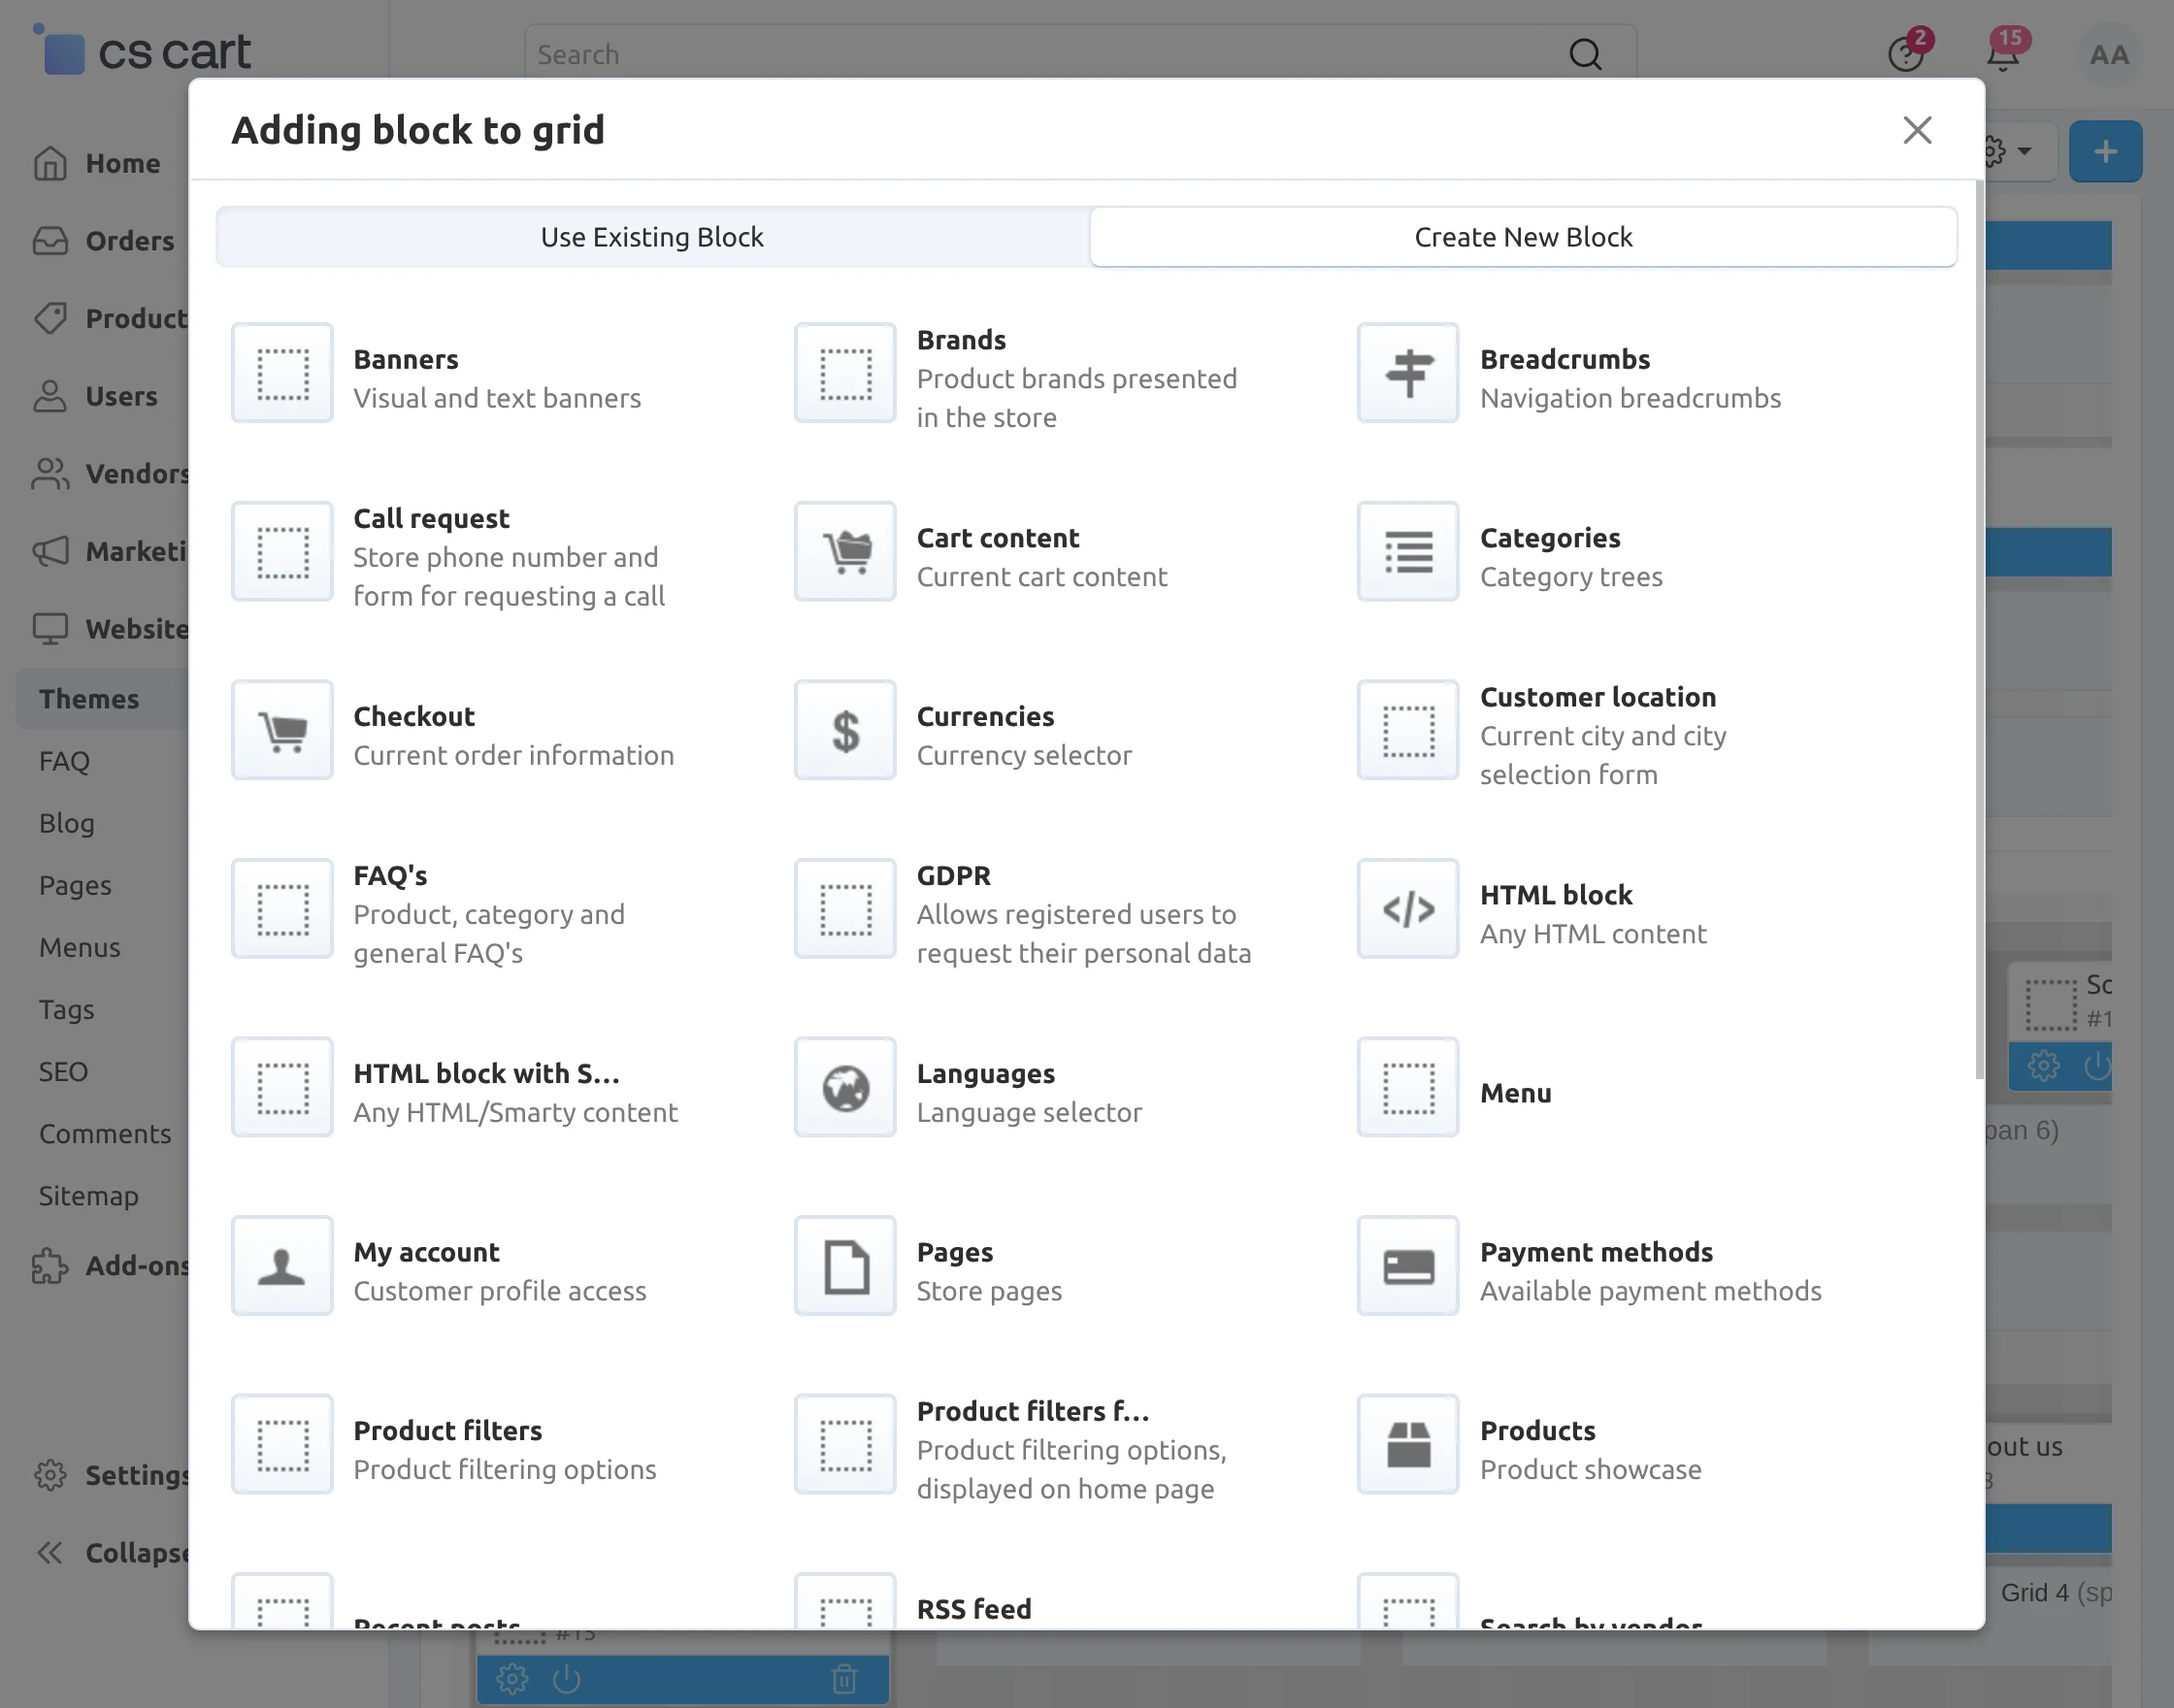The width and height of the screenshot is (2174, 1708).
Task: Select the Currencies block title
Action: (985, 716)
